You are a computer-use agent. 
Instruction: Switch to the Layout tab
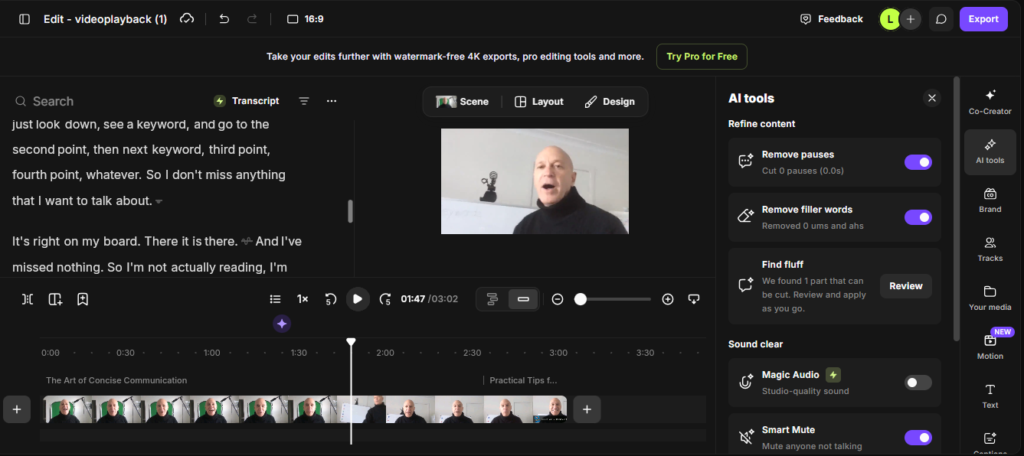(x=539, y=101)
